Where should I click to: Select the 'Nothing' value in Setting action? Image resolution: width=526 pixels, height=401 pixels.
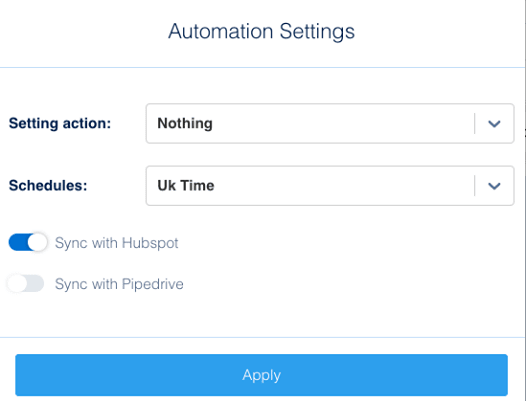(x=185, y=123)
